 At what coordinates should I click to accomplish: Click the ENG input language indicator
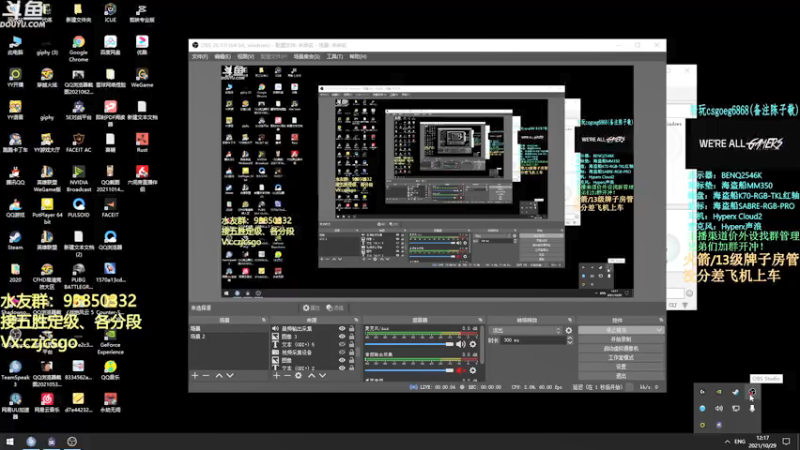coord(740,441)
